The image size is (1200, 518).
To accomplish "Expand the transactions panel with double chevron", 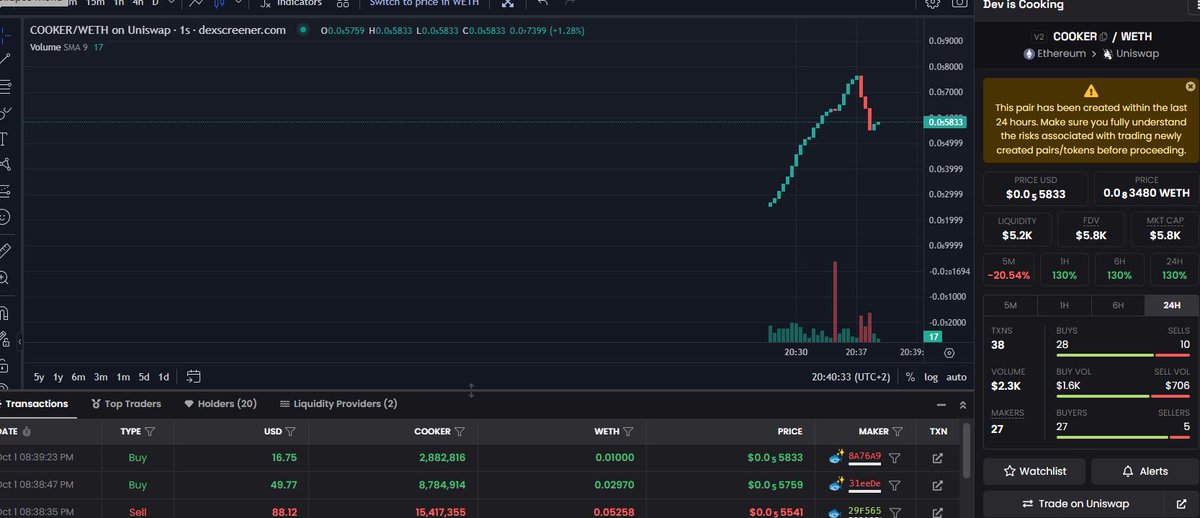I will click(963, 405).
